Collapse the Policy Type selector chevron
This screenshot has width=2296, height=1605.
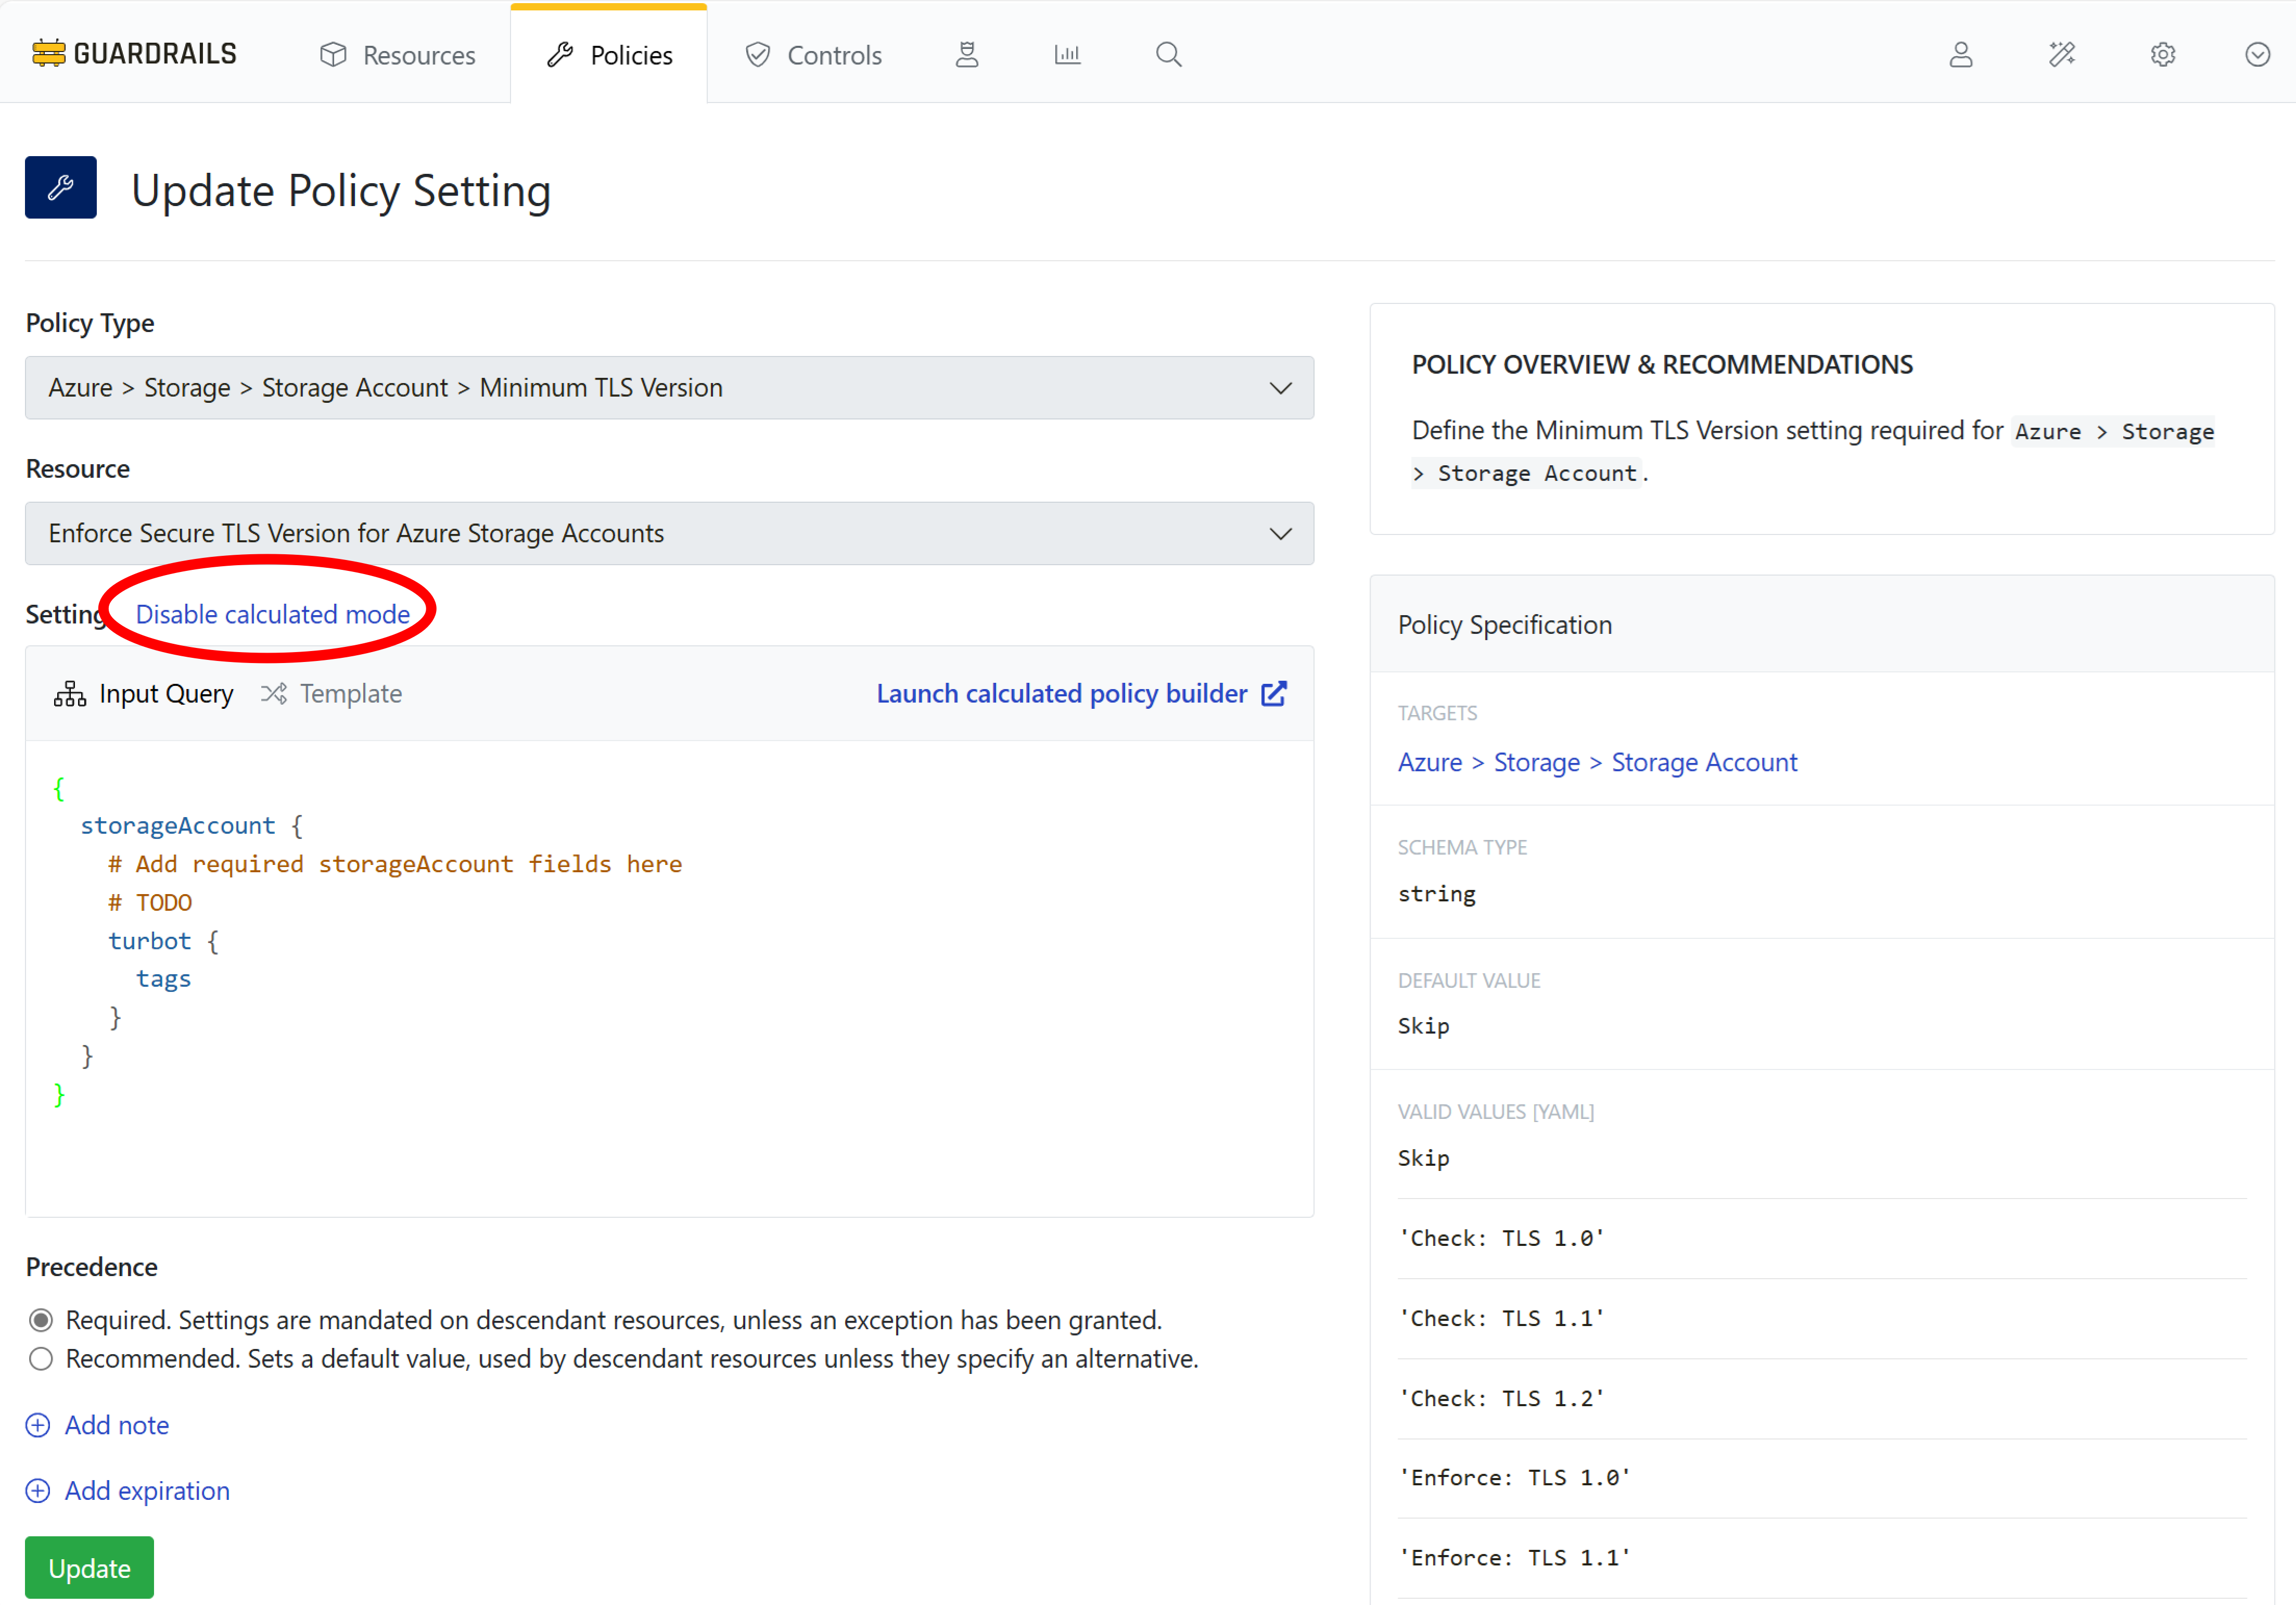(1281, 388)
